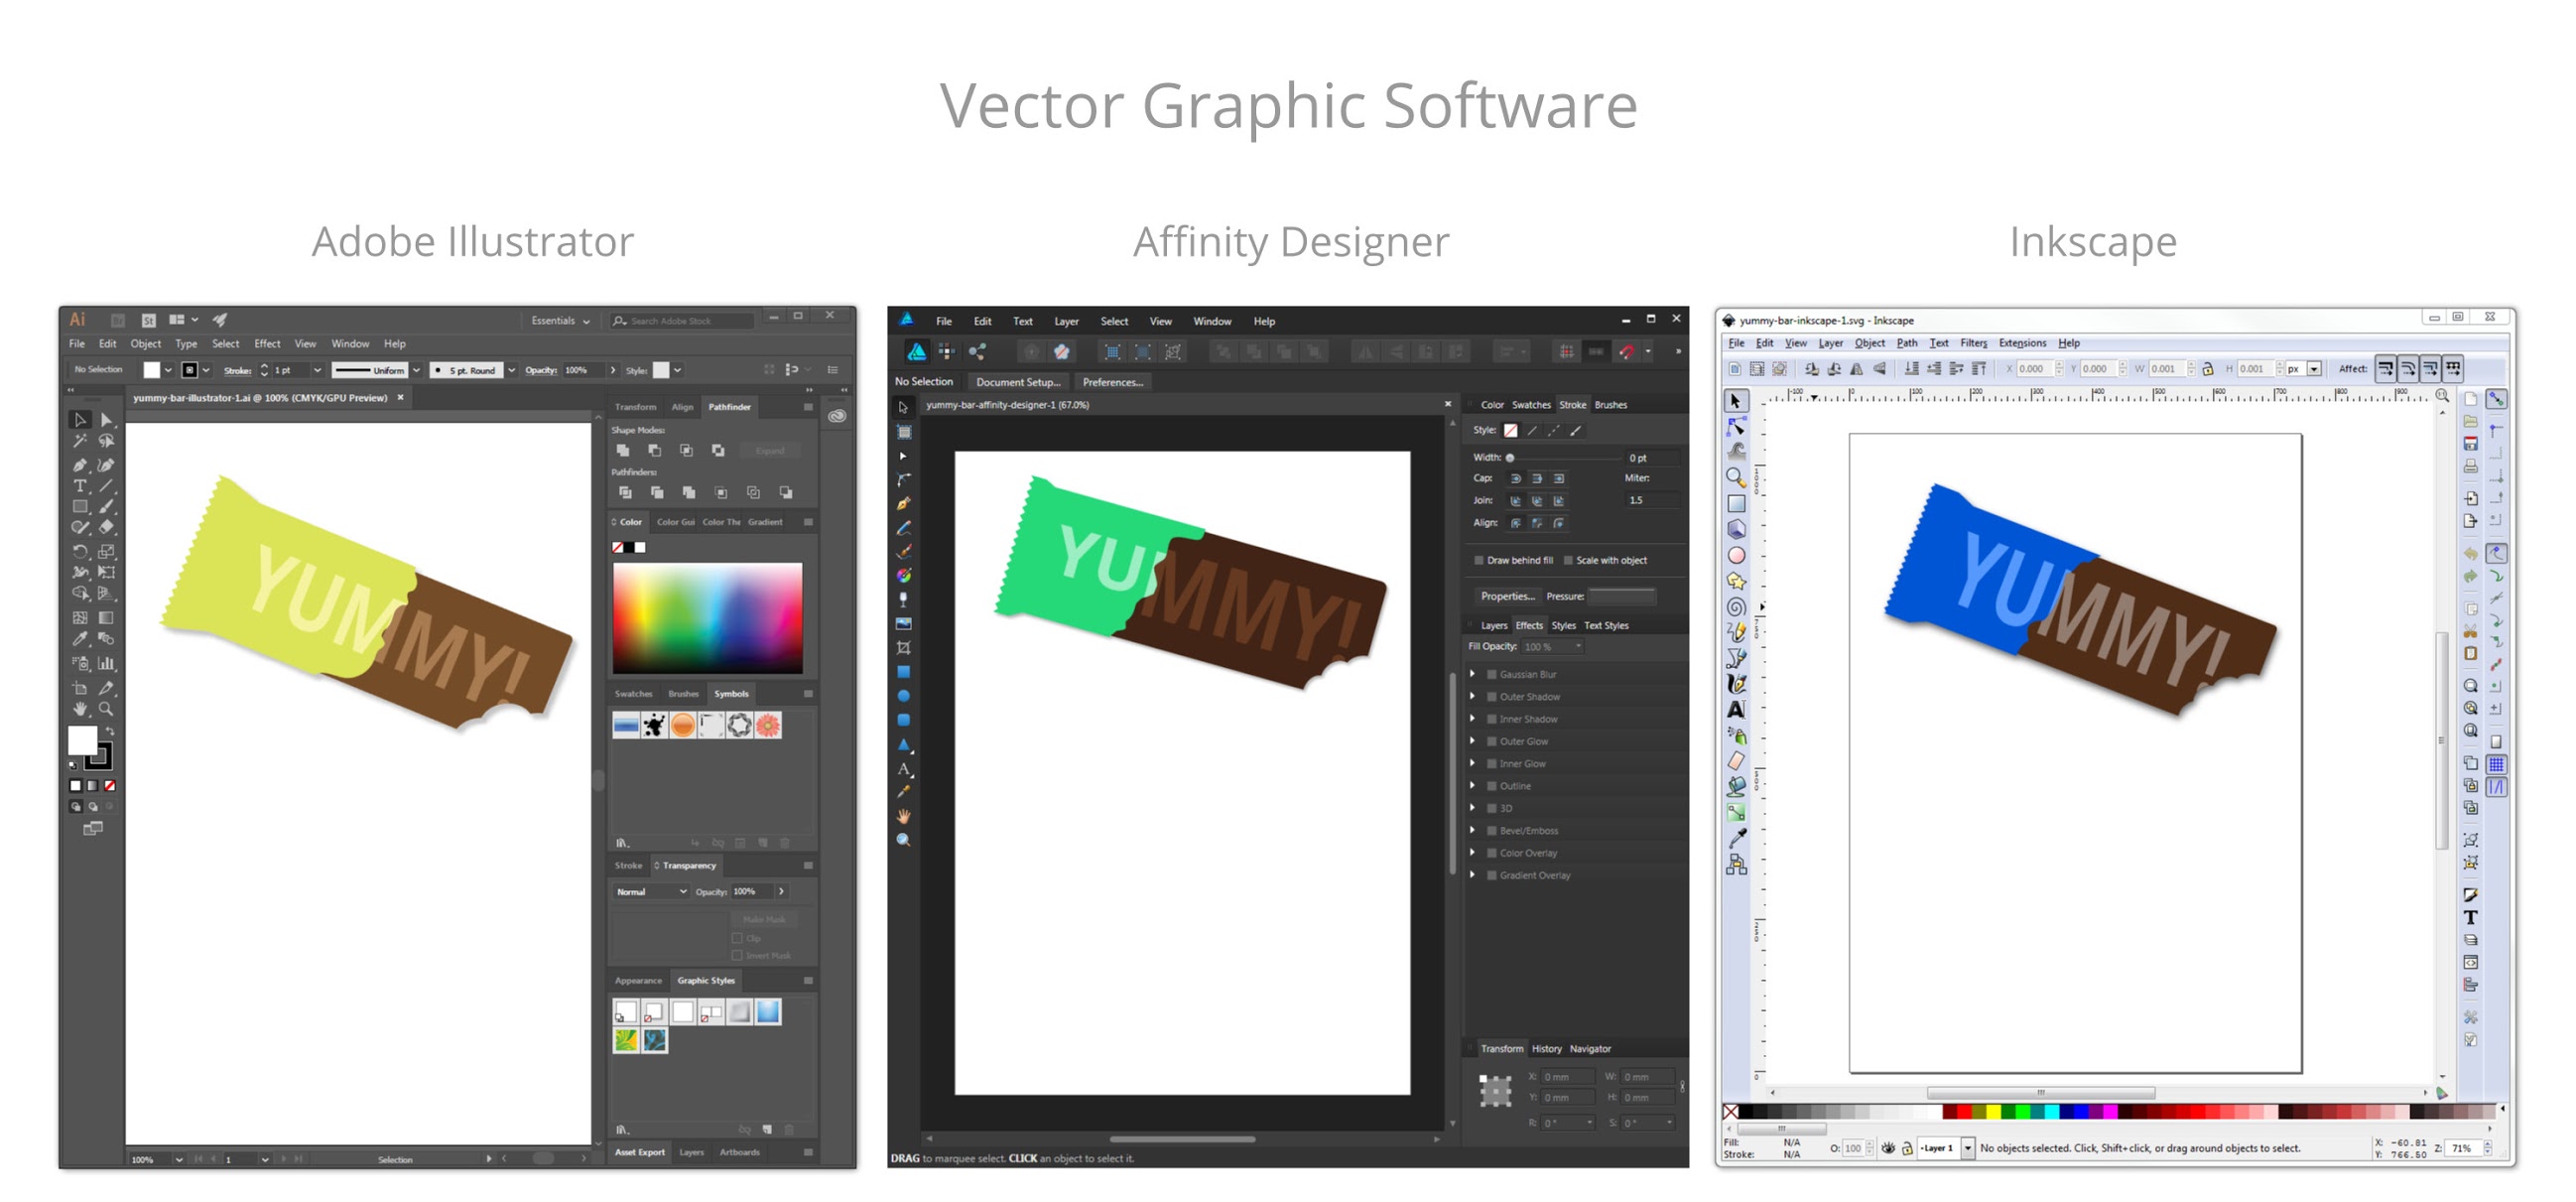Switch to the Swatches tab in Affinity
The width and height of the screenshot is (2576, 1202).
point(1530,405)
